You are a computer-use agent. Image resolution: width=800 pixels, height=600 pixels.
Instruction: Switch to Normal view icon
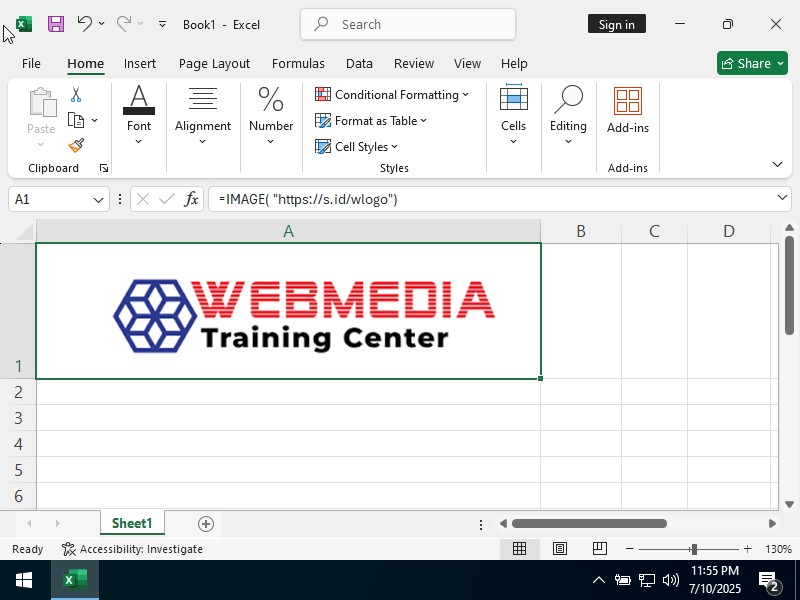[x=519, y=548]
